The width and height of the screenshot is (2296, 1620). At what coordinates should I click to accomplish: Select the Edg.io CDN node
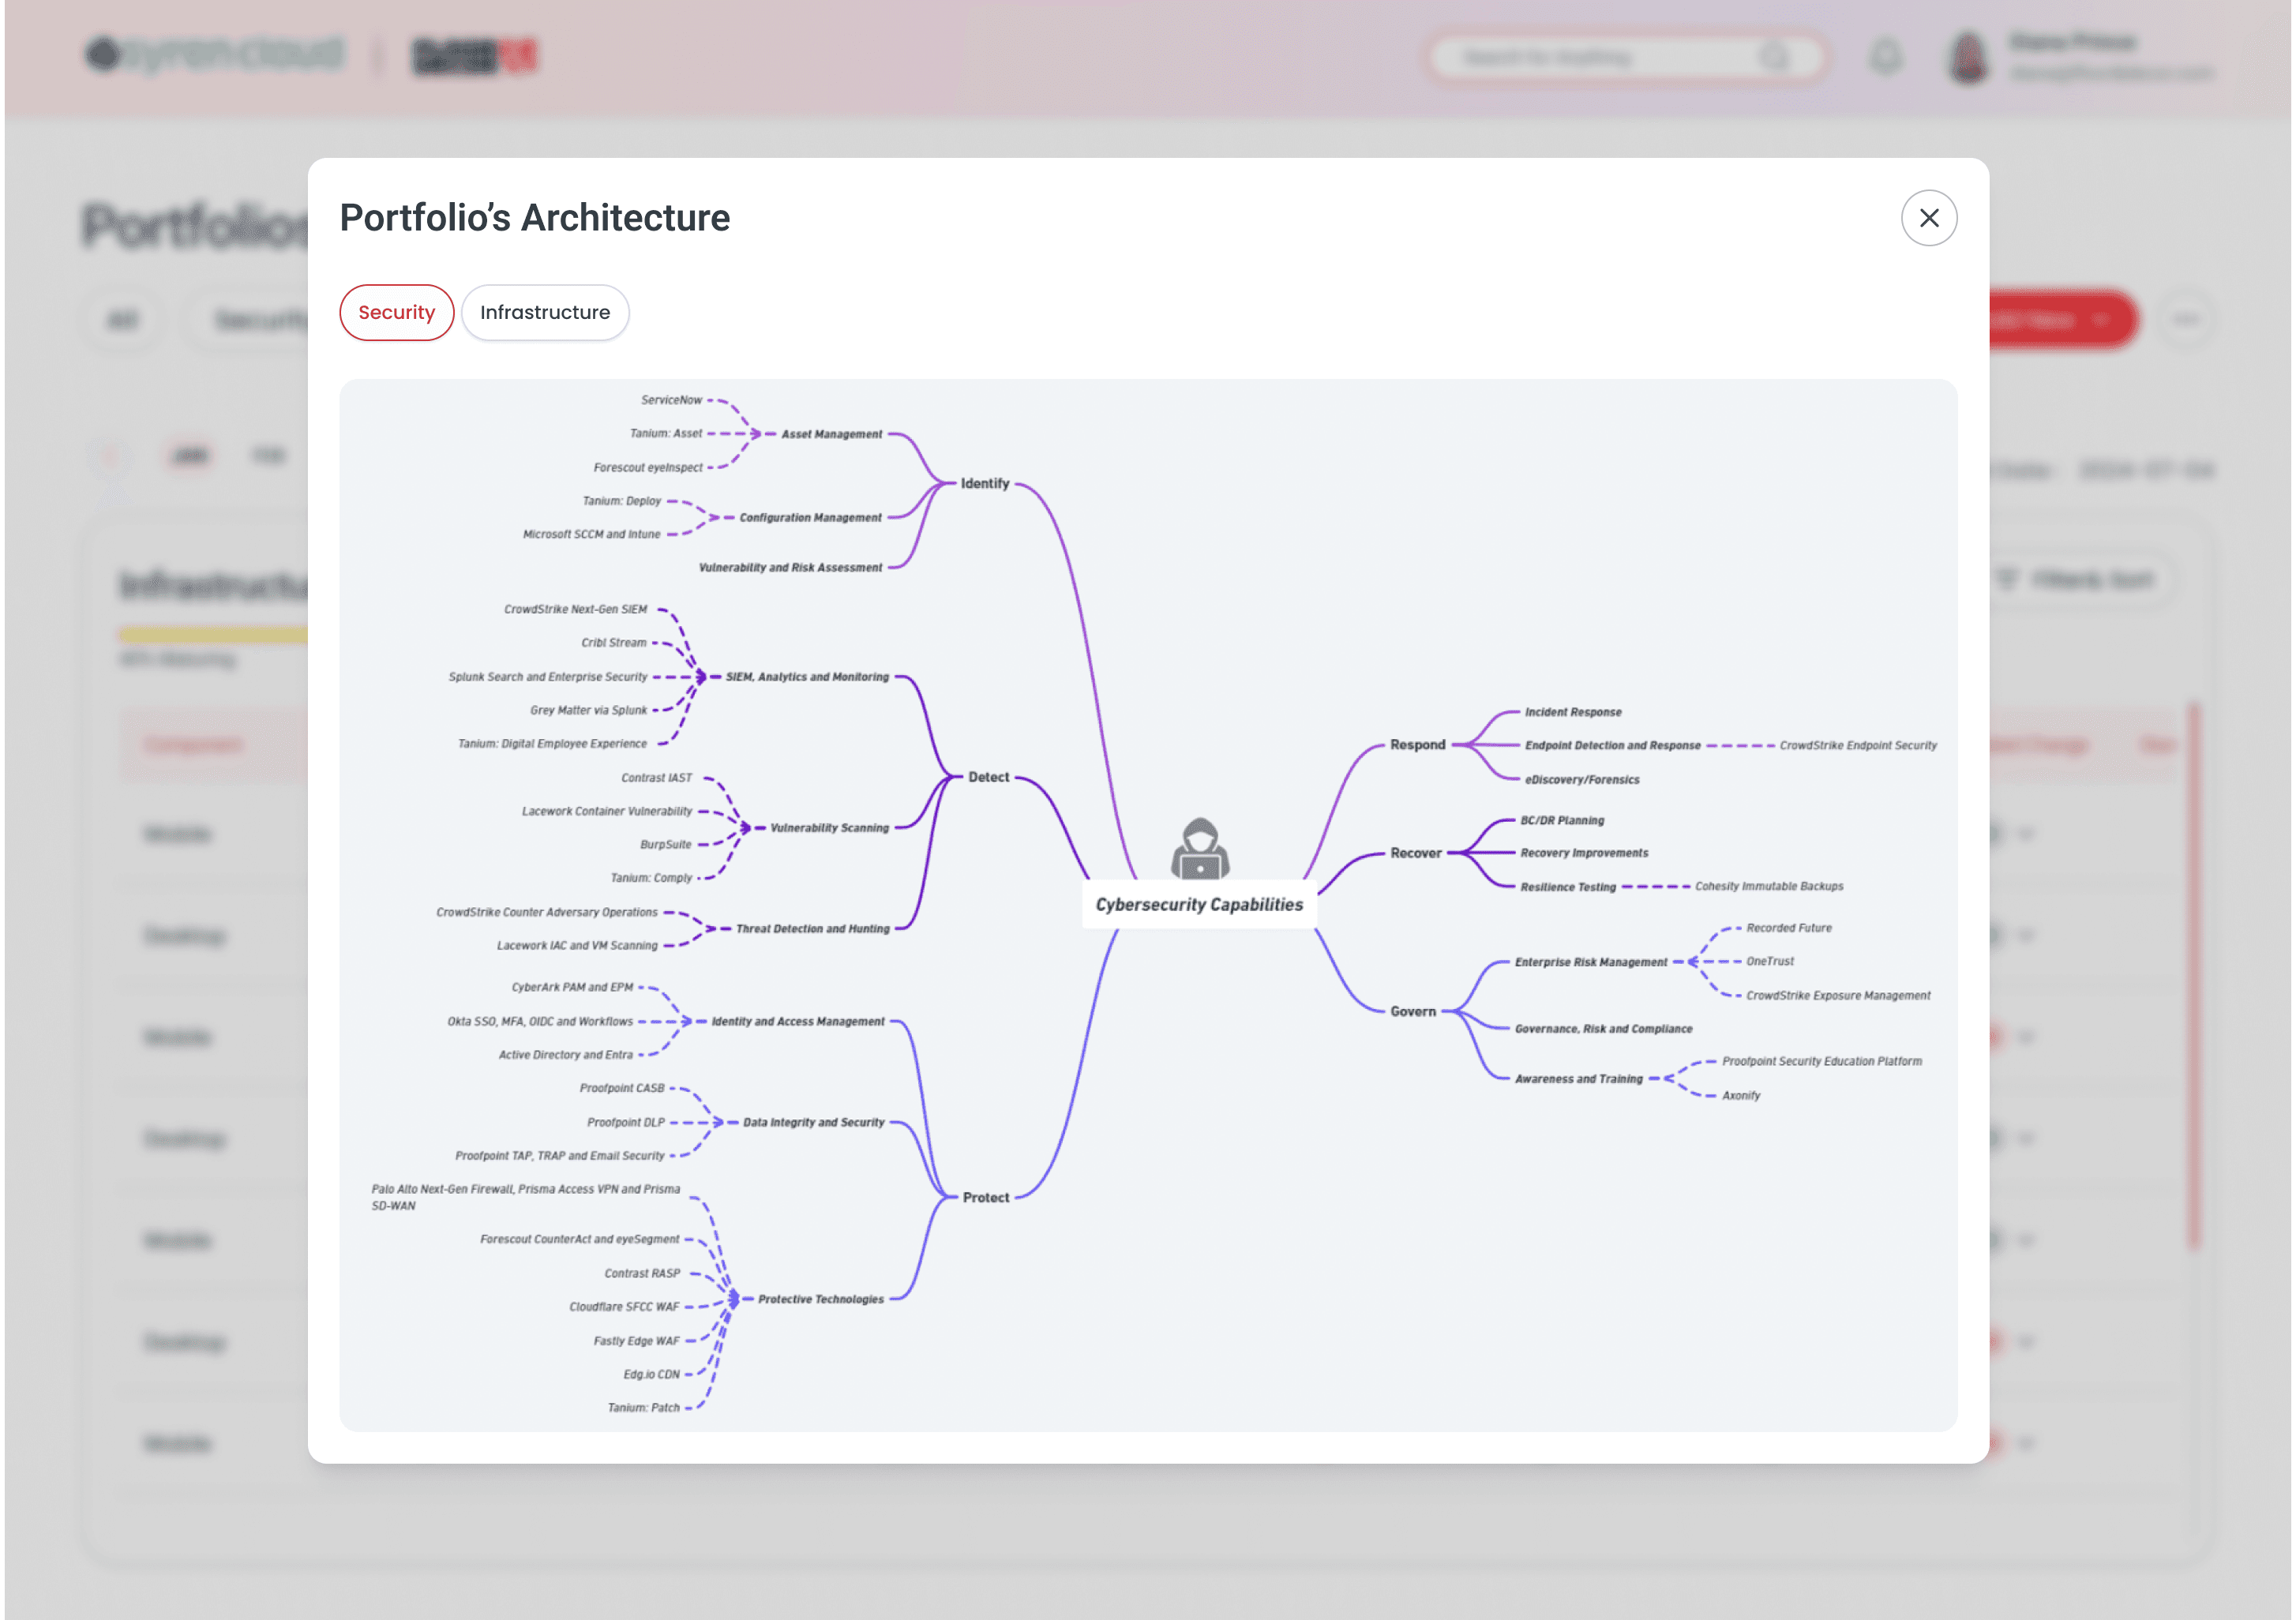click(652, 1374)
